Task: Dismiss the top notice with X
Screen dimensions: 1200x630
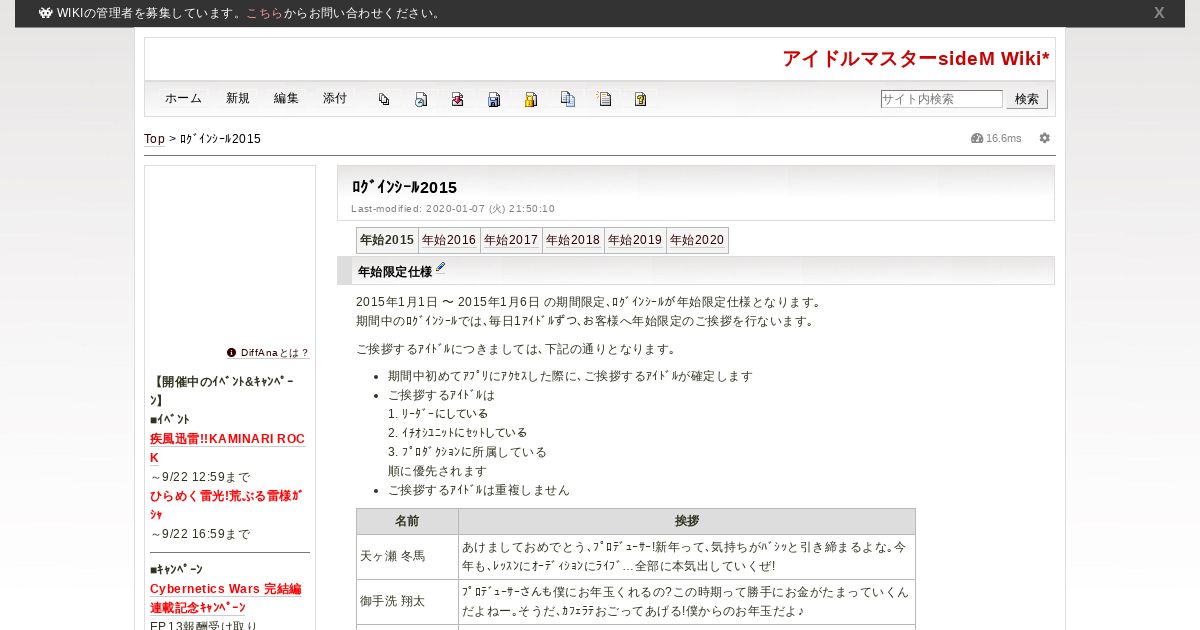Action: click(x=1159, y=13)
